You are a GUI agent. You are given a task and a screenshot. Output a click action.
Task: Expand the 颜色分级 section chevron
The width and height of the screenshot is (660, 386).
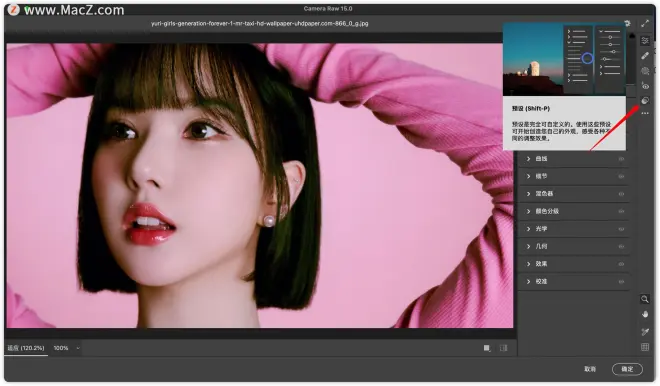point(529,211)
